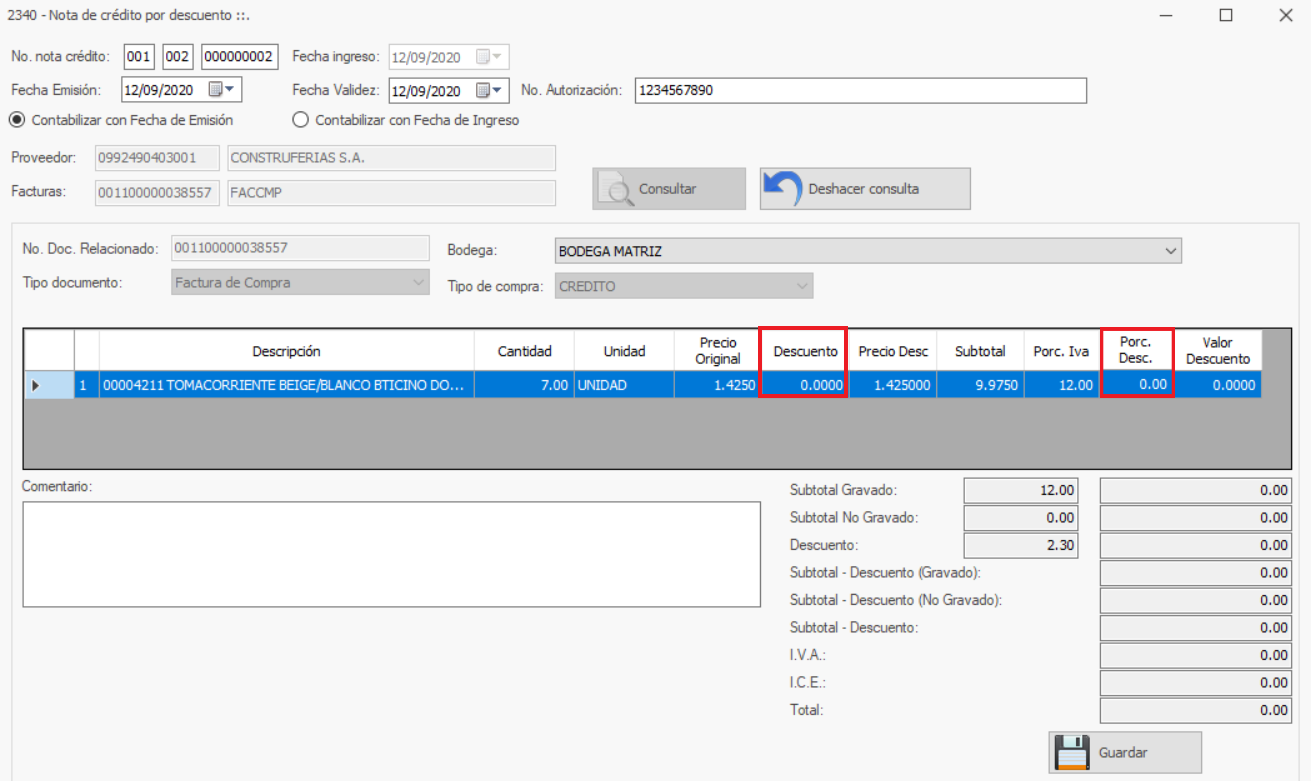
Task: Open the Fecha Emisión calendar picker
Action: tap(222, 90)
